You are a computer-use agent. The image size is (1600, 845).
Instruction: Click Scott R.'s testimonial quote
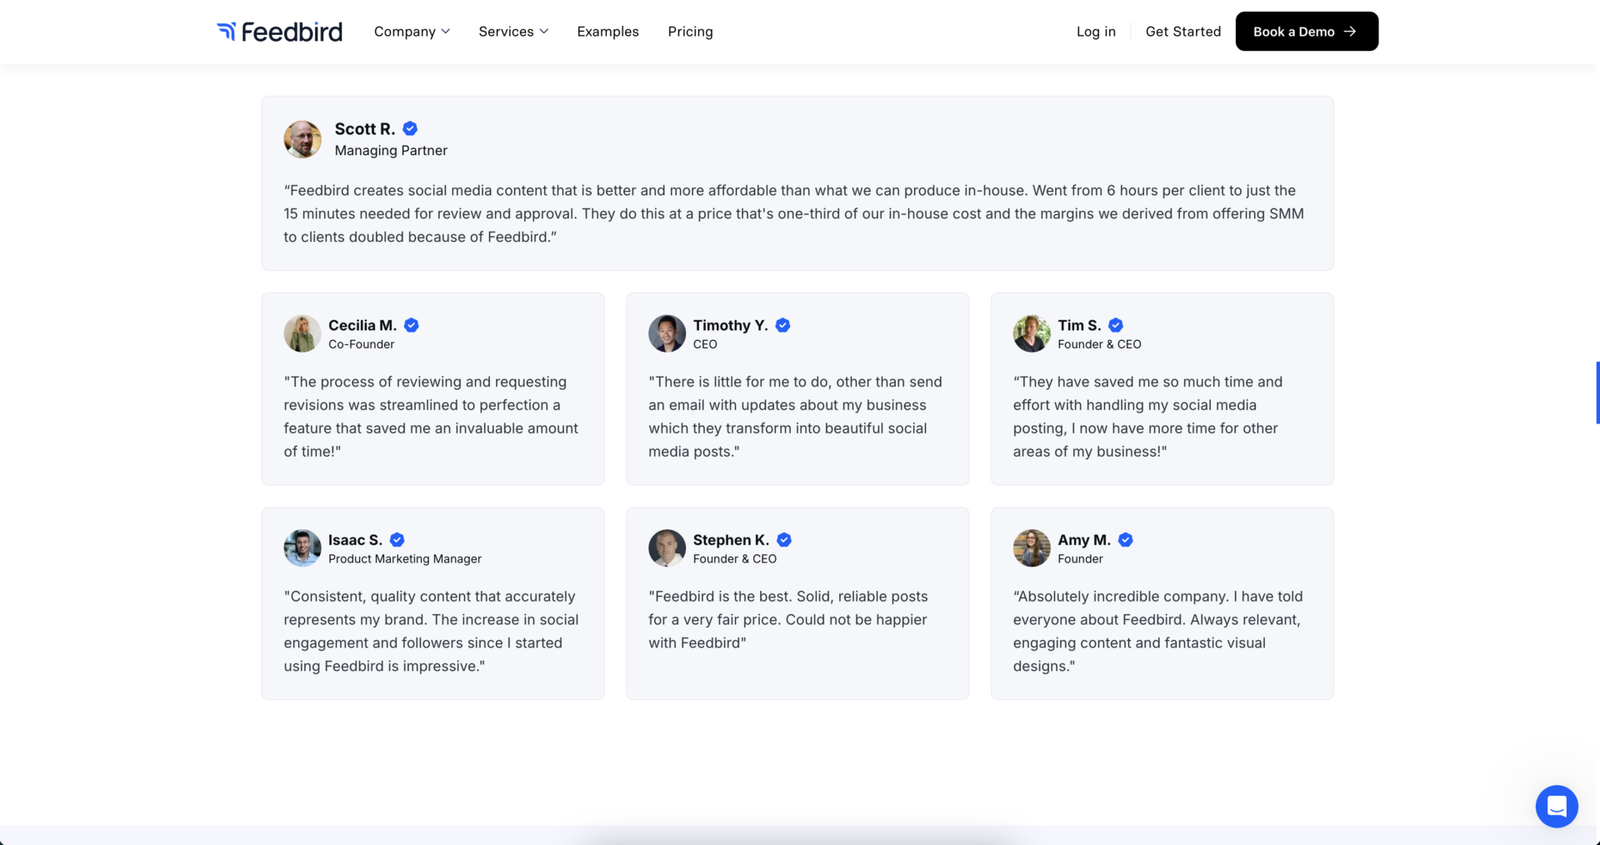pyautogui.click(x=794, y=214)
